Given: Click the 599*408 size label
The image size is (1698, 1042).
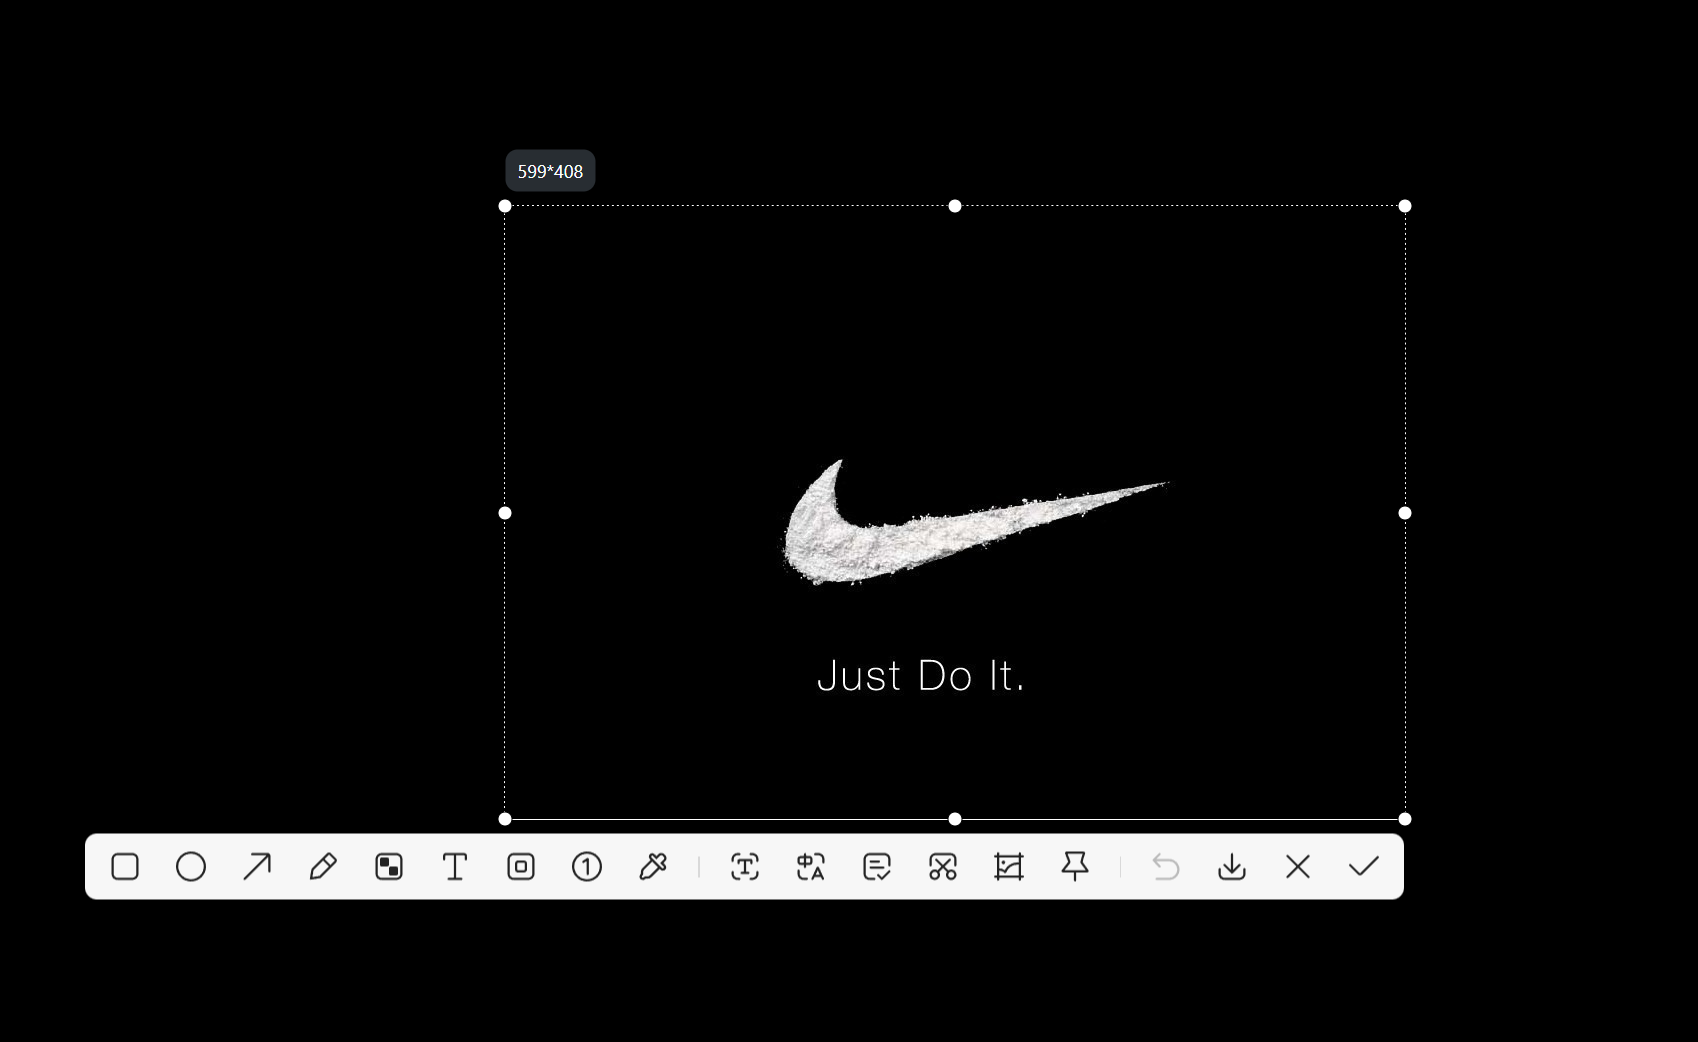Looking at the screenshot, I should (x=550, y=171).
